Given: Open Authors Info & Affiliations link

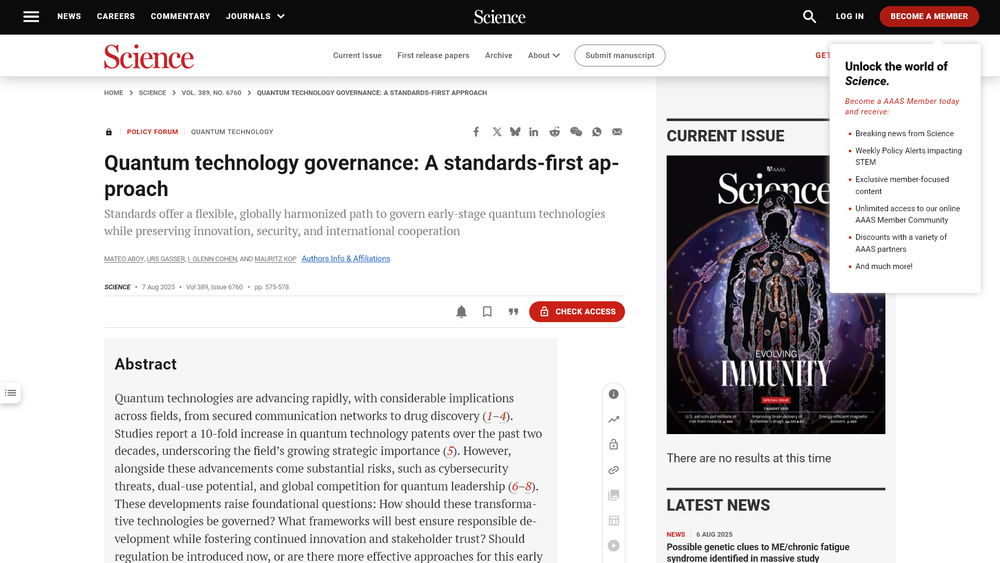Looking at the screenshot, I should (x=346, y=259).
